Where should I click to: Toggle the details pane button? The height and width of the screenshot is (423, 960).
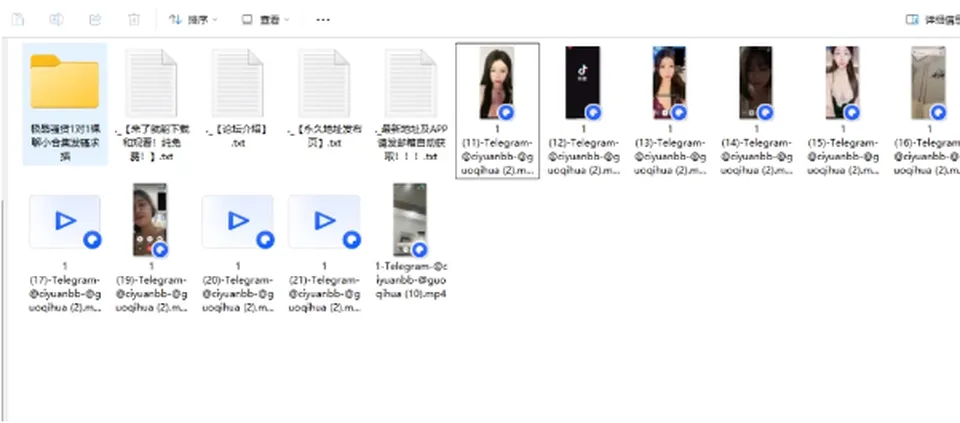click(932, 20)
